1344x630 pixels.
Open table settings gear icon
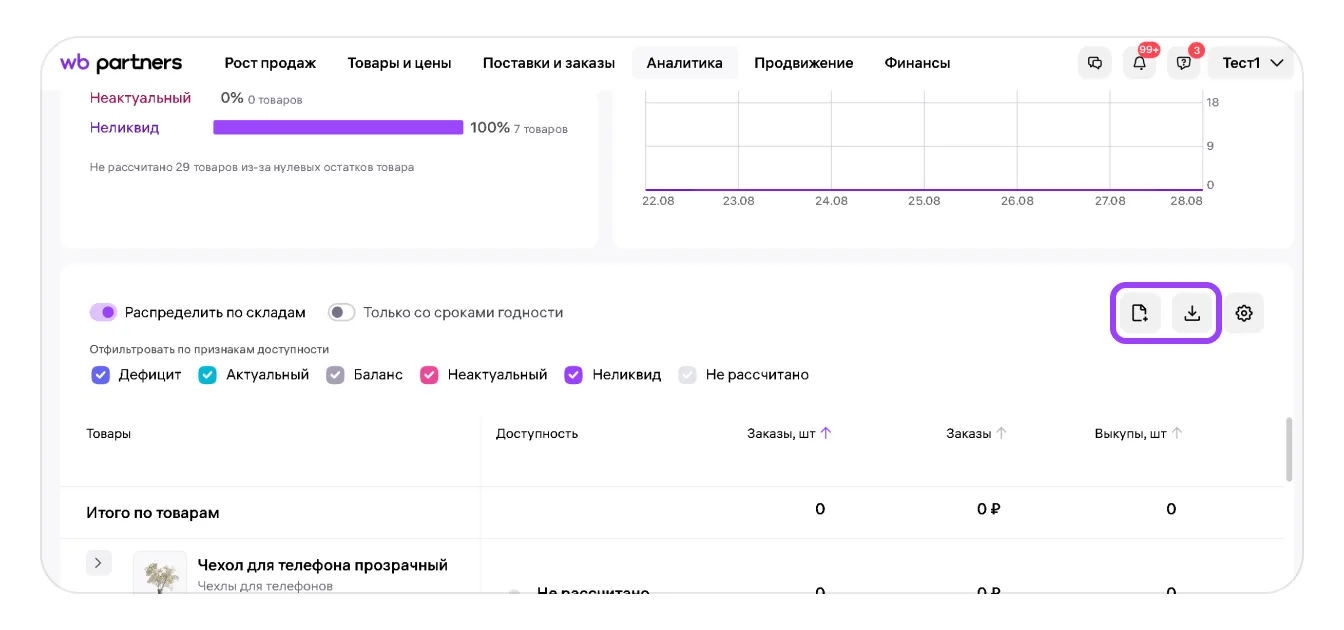tap(1244, 313)
